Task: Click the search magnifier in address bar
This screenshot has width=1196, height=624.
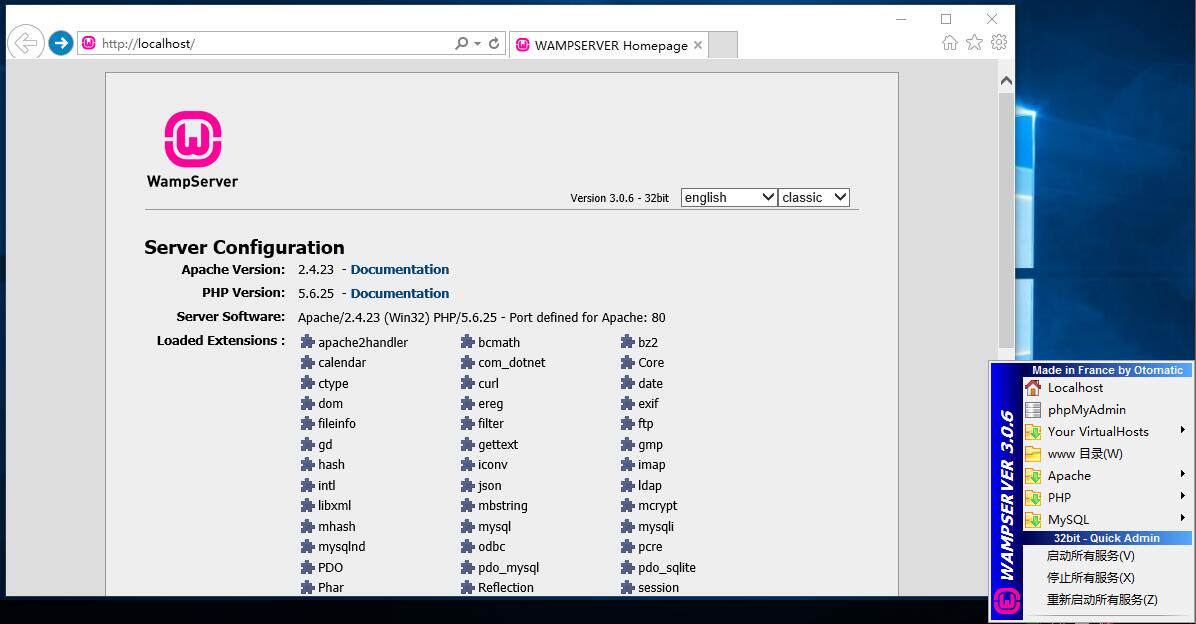Action: point(461,43)
